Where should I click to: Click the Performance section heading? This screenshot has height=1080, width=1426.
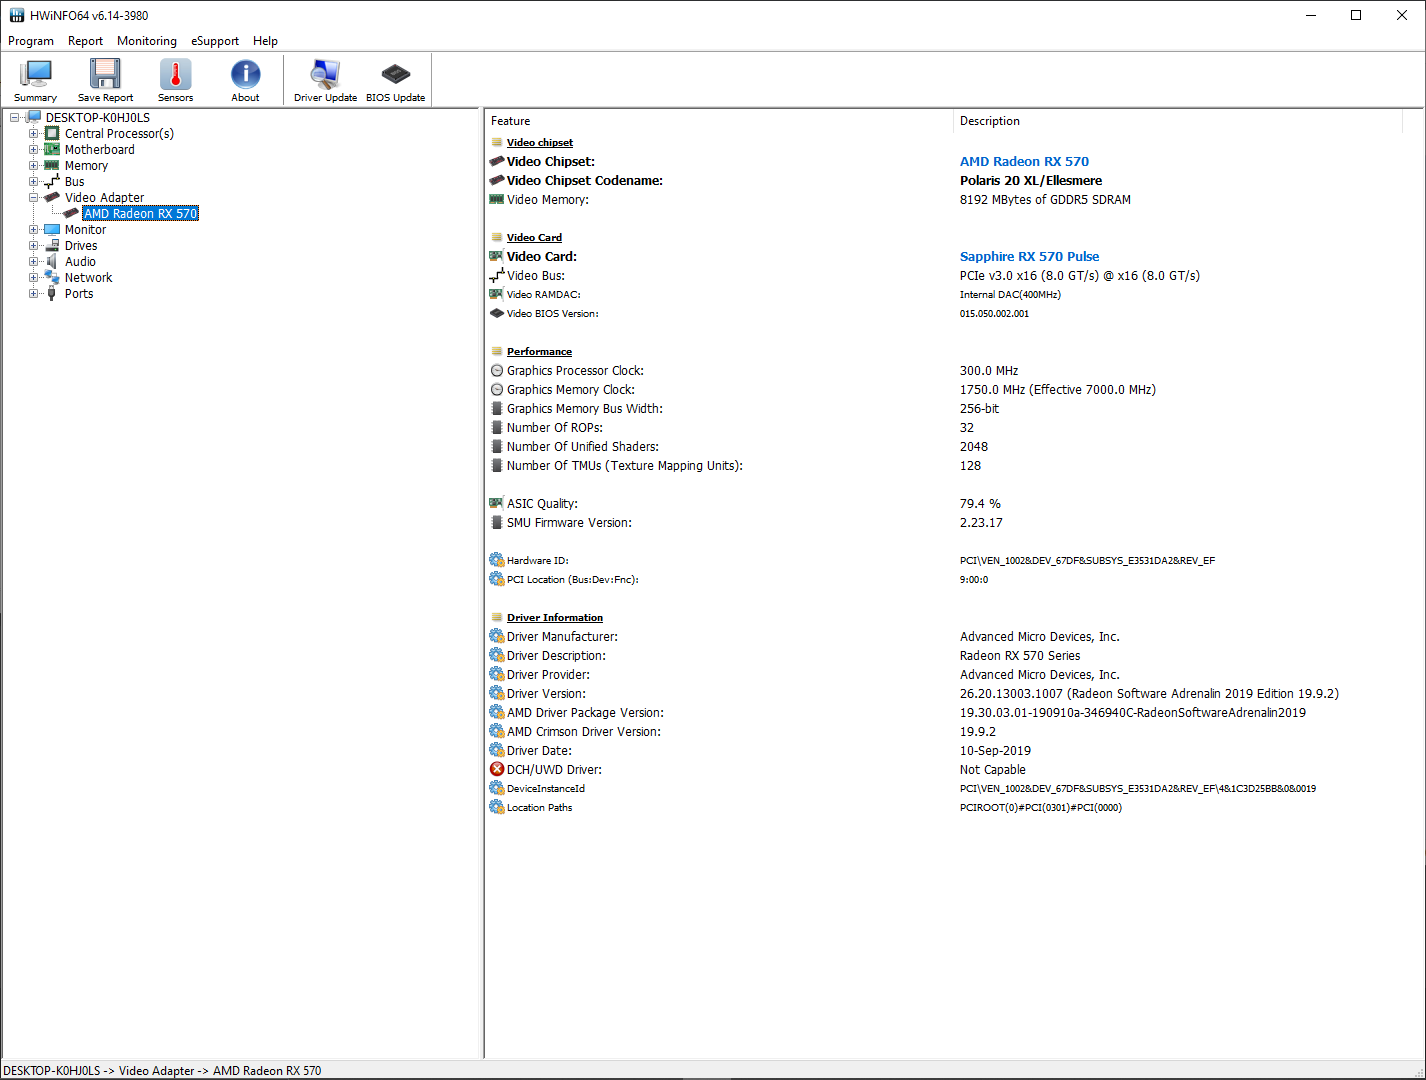(x=539, y=351)
